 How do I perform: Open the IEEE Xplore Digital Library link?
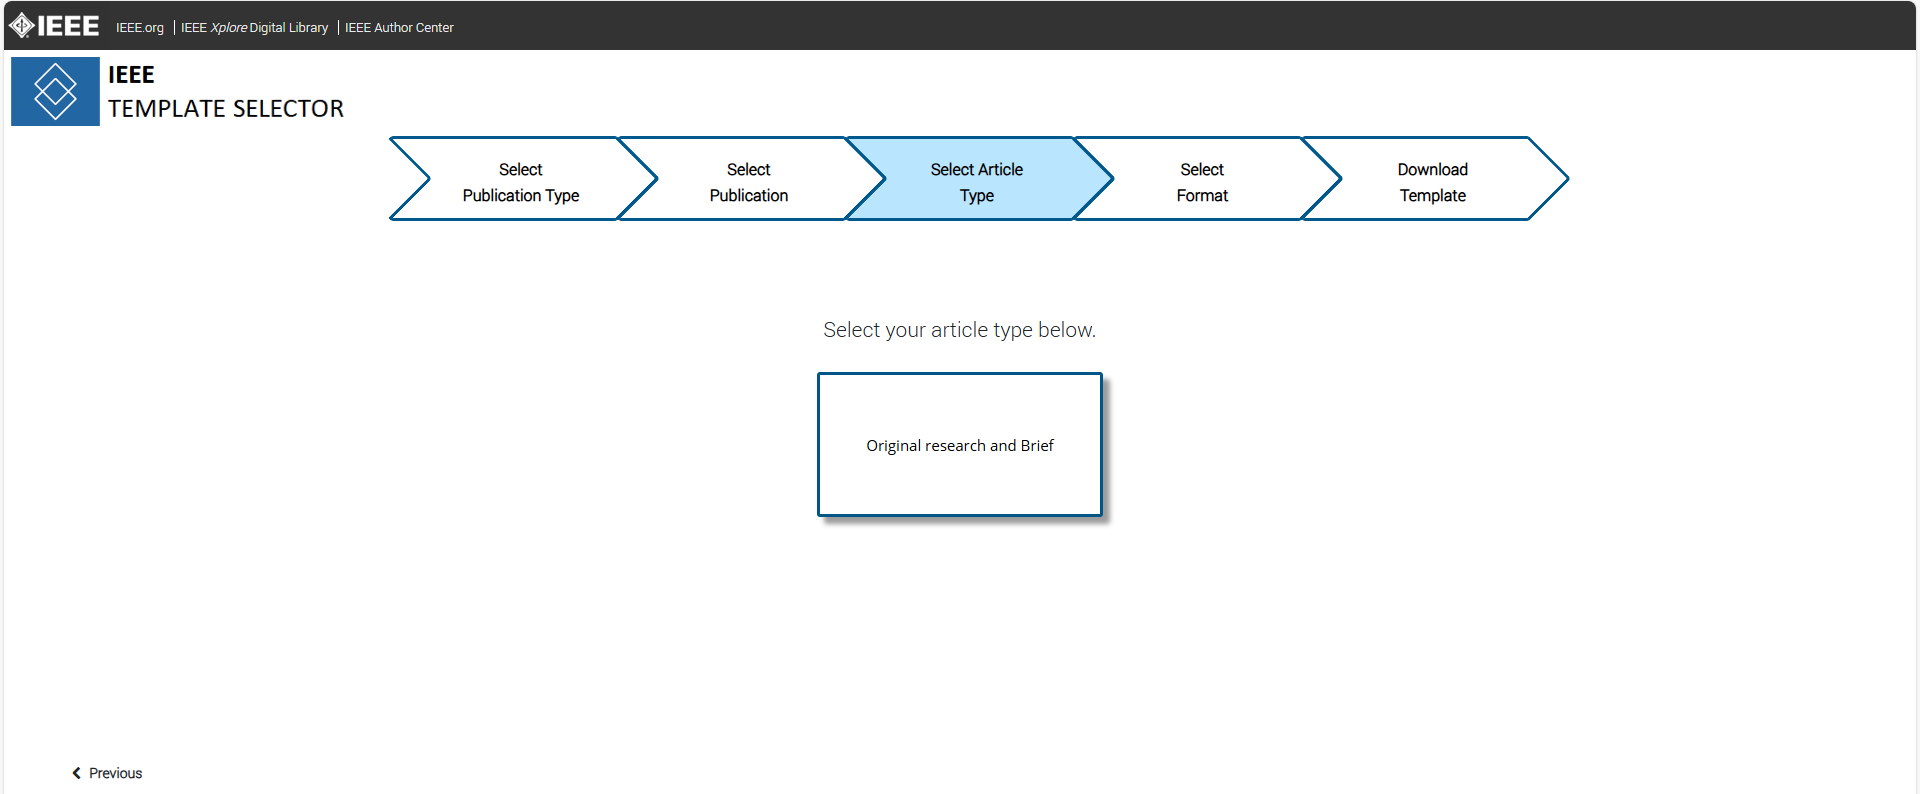pos(254,28)
